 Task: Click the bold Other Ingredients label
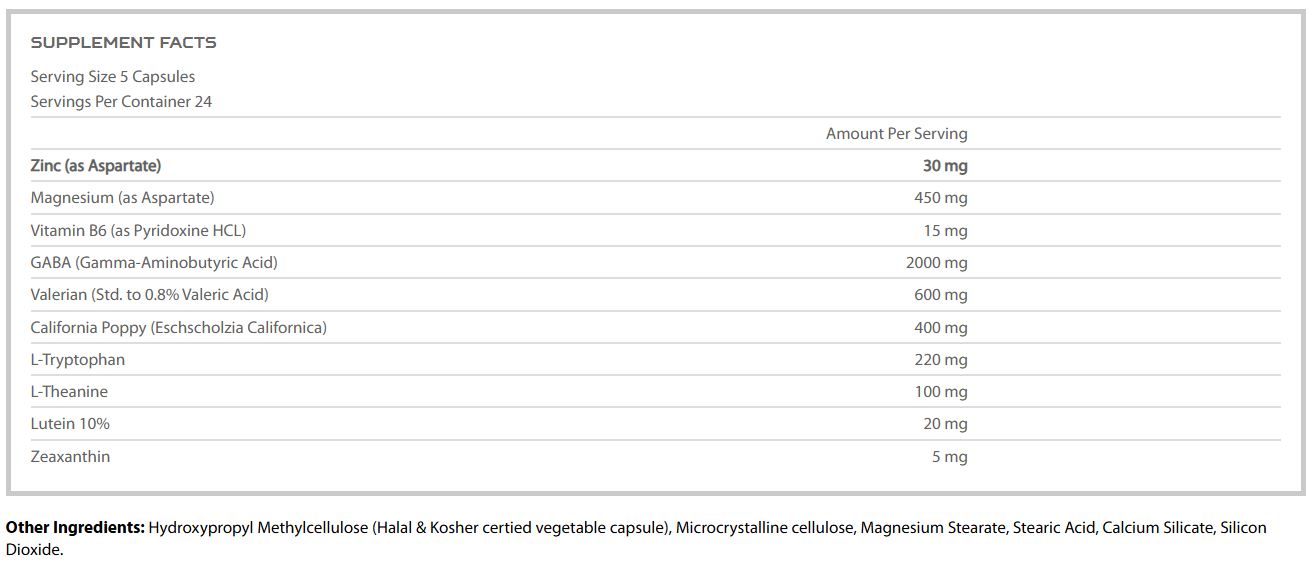pos(75,528)
